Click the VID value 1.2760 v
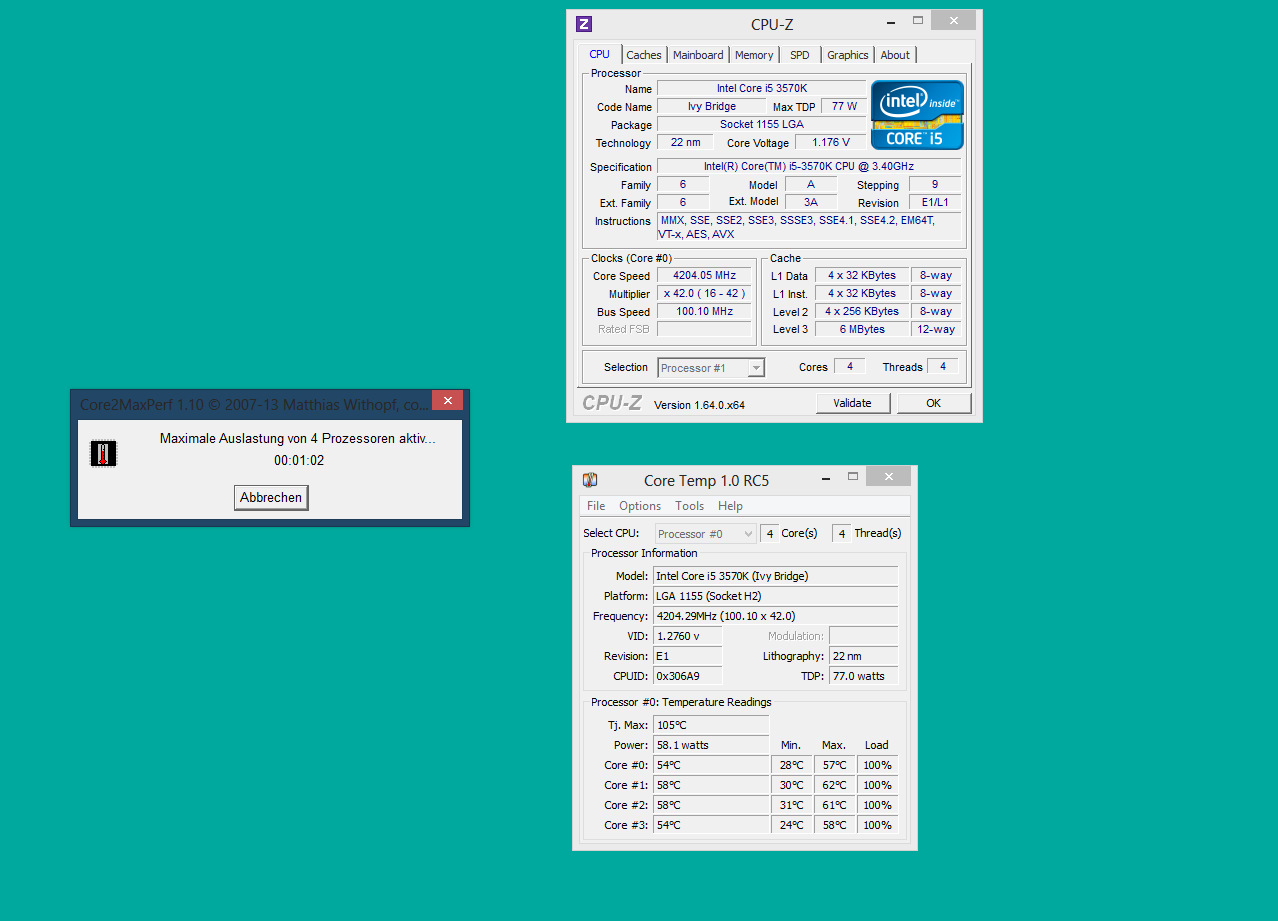Viewport: 1278px width, 921px height. pos(687,636)
